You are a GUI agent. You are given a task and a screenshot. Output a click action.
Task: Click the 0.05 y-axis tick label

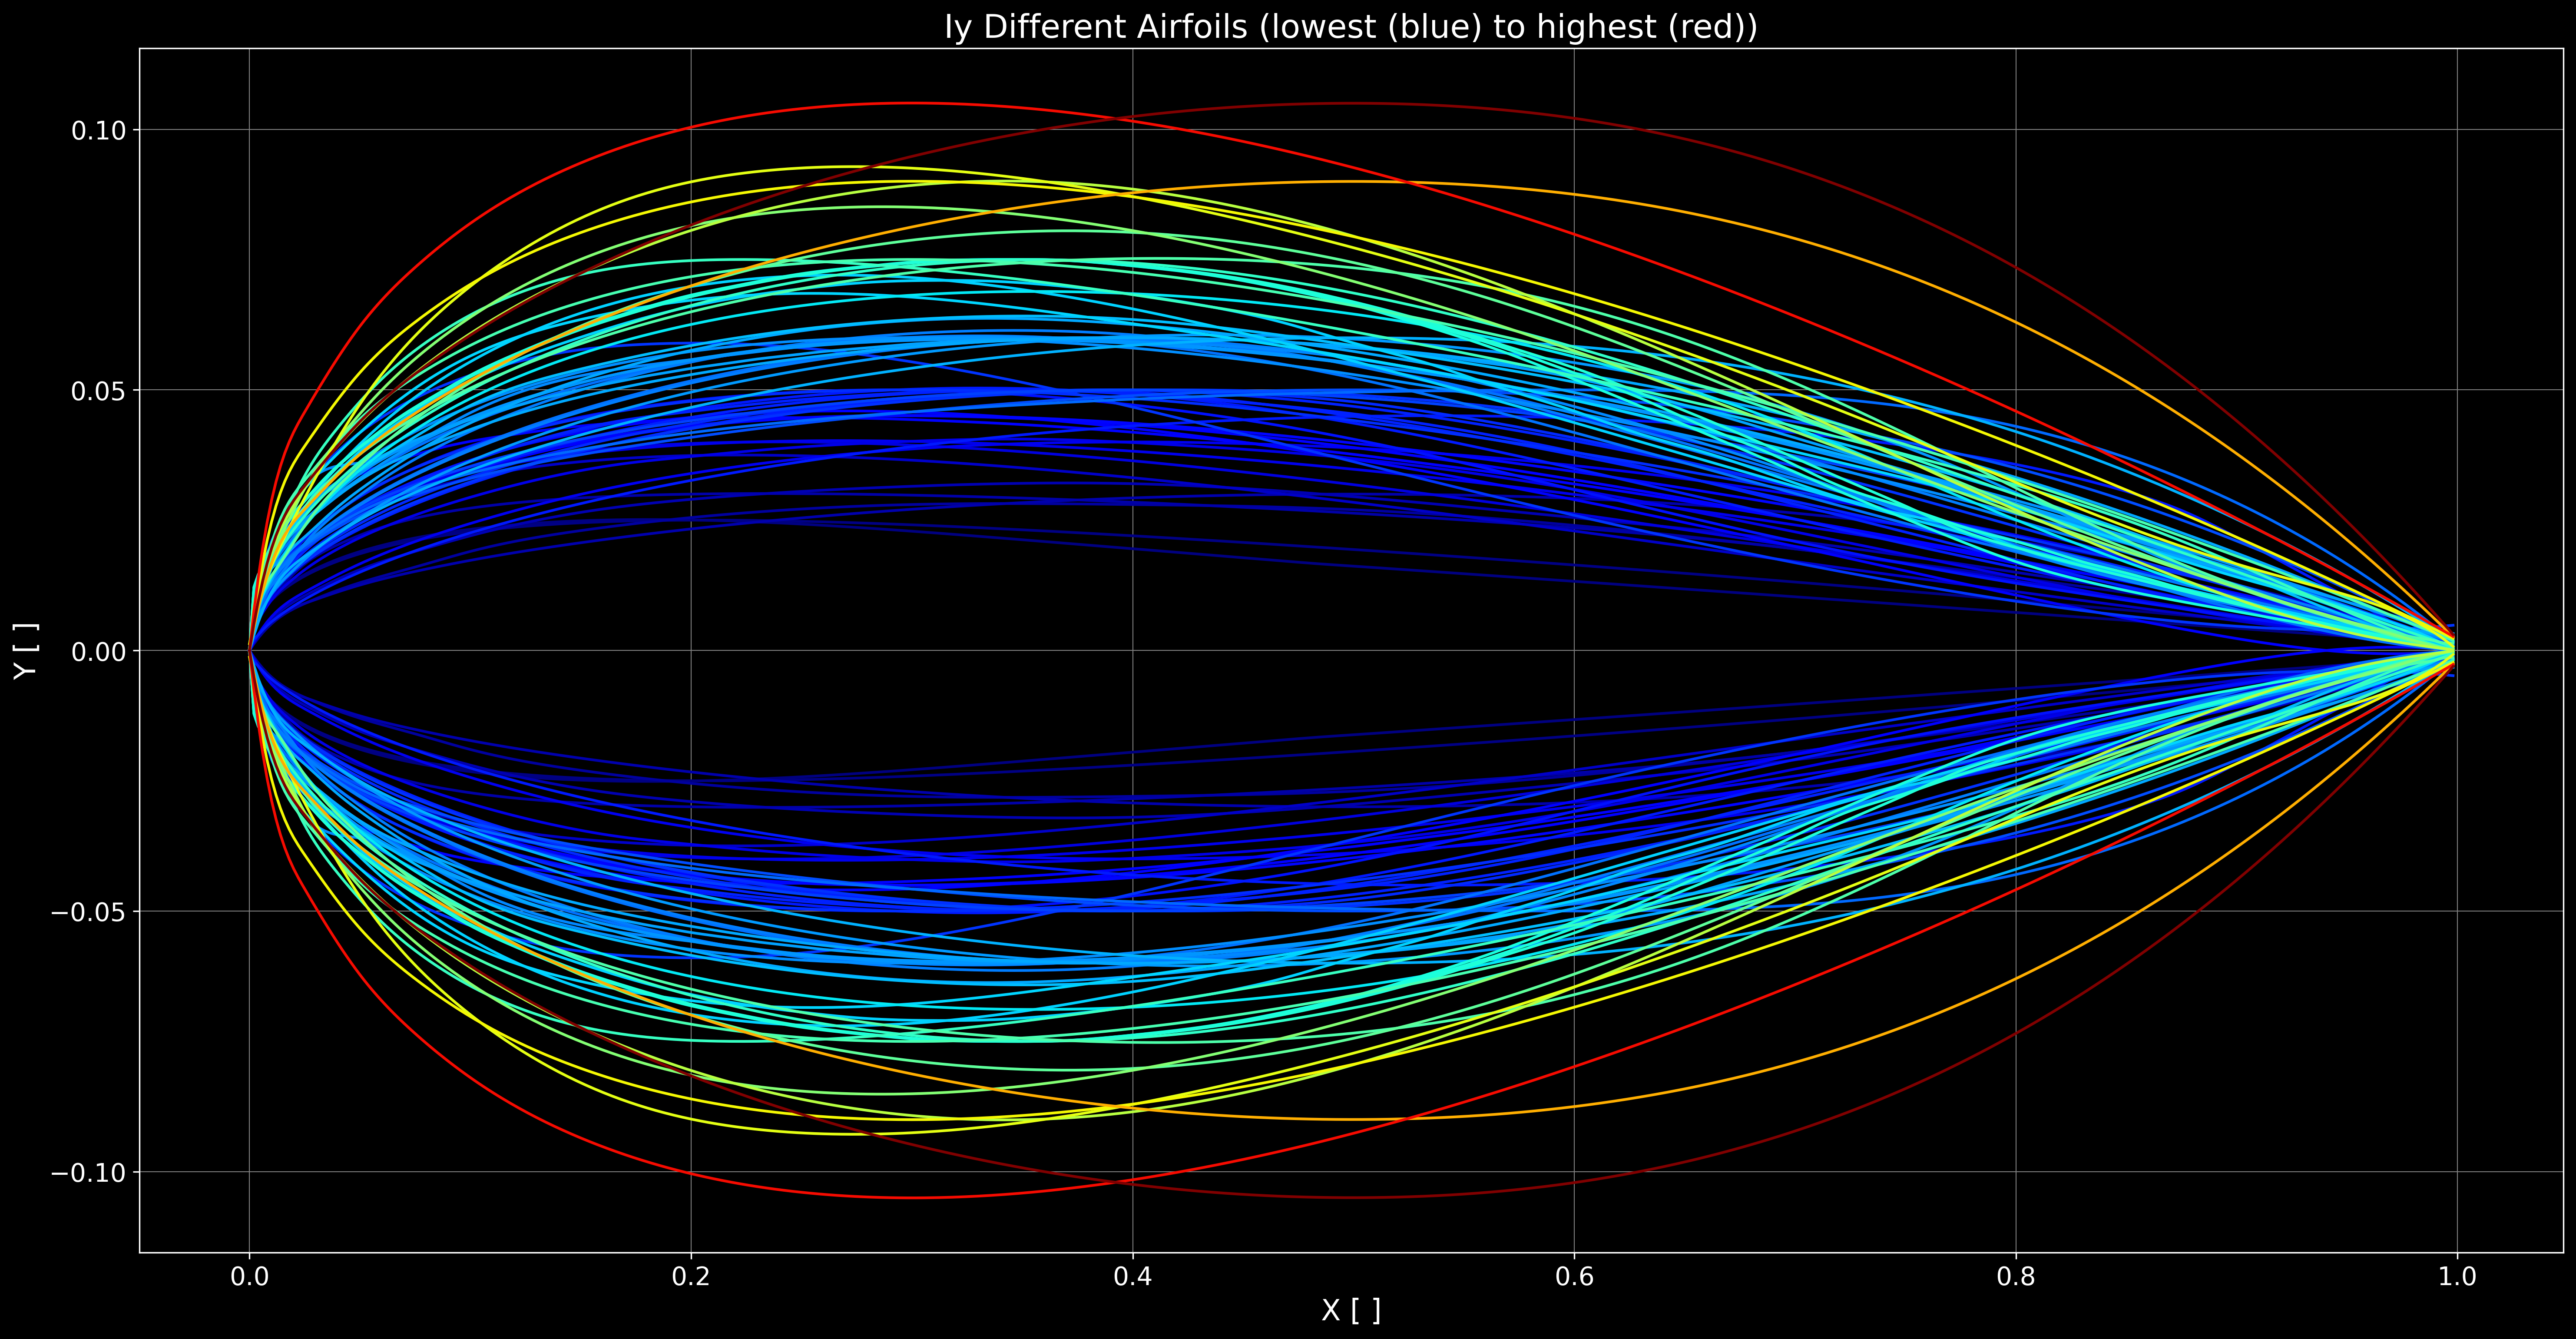point(98,391)
